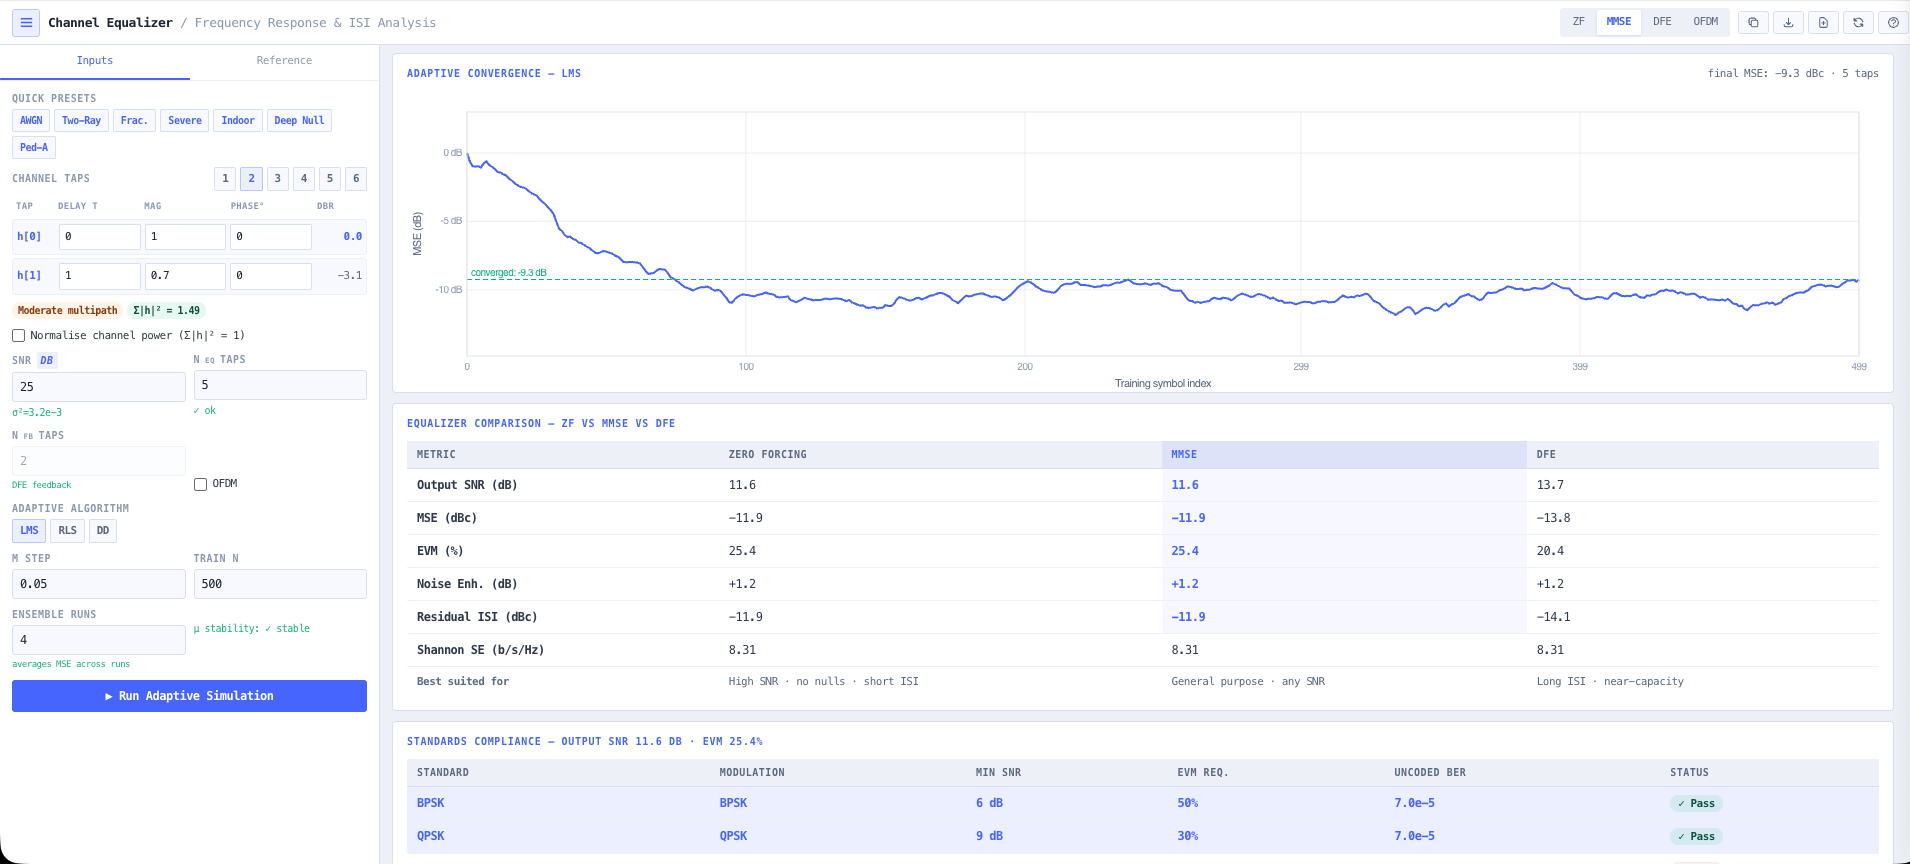Viewport: 1910px width, 864px height.
Task: Apply the Deep Null preset
Action: [x=299, y=120]
